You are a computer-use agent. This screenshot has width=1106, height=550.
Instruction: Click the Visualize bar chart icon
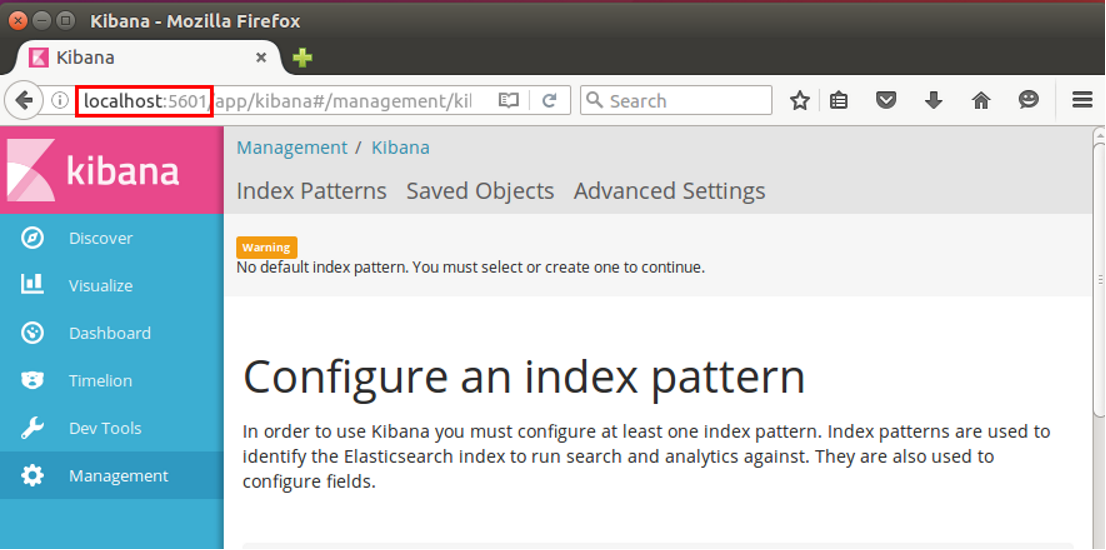(32, 285)
